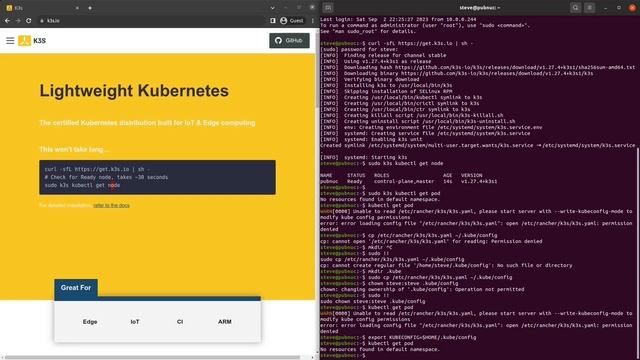Close the K3s browser tab
Image resolution: width=640 pixels, height=360 pixels.
(77, 8)
